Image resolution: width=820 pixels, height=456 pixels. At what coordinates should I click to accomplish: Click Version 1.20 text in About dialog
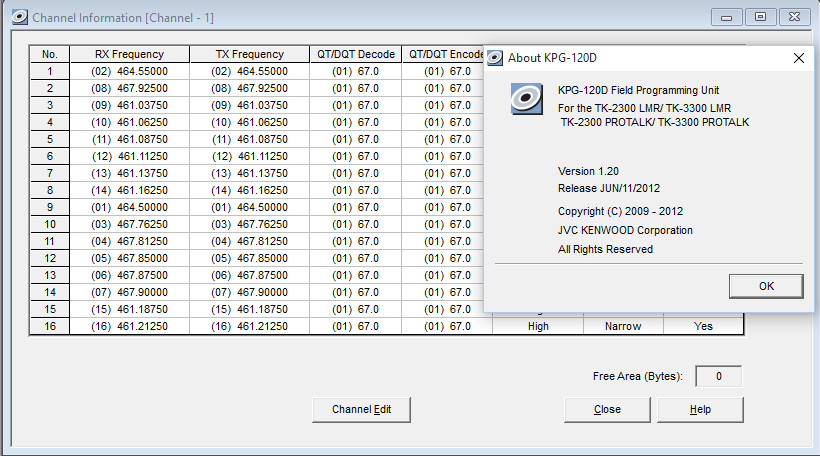588,172
